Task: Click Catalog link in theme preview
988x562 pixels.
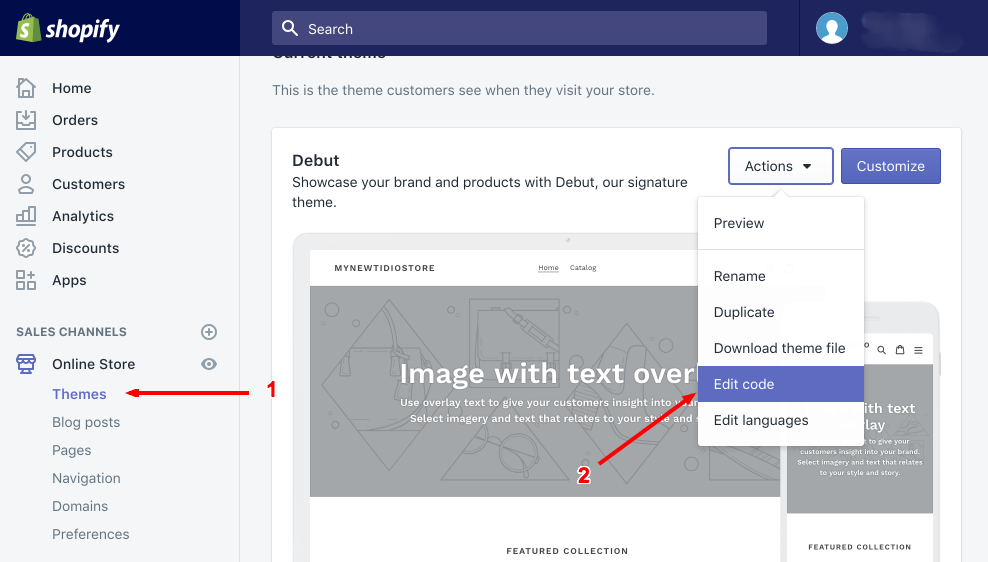Action: (583, 268)
